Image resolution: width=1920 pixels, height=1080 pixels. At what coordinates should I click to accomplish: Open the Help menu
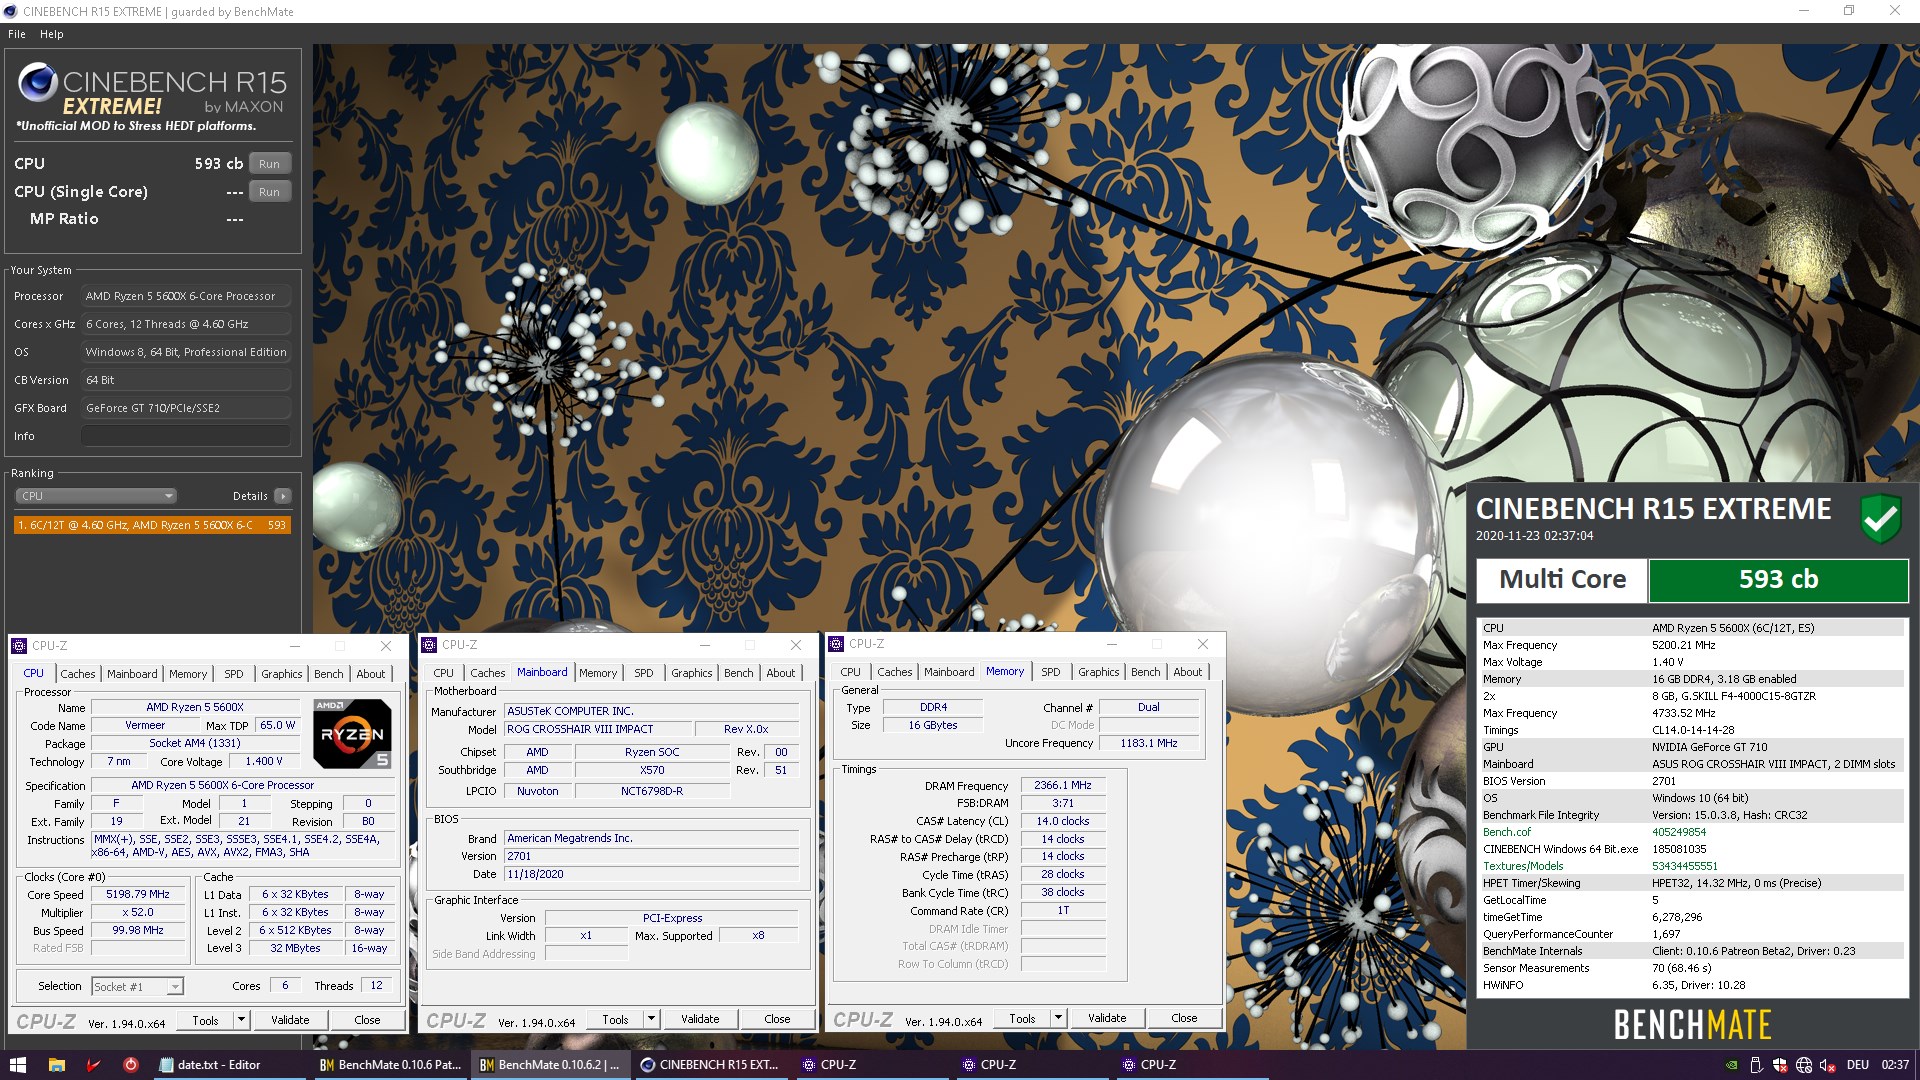point(52,34)
